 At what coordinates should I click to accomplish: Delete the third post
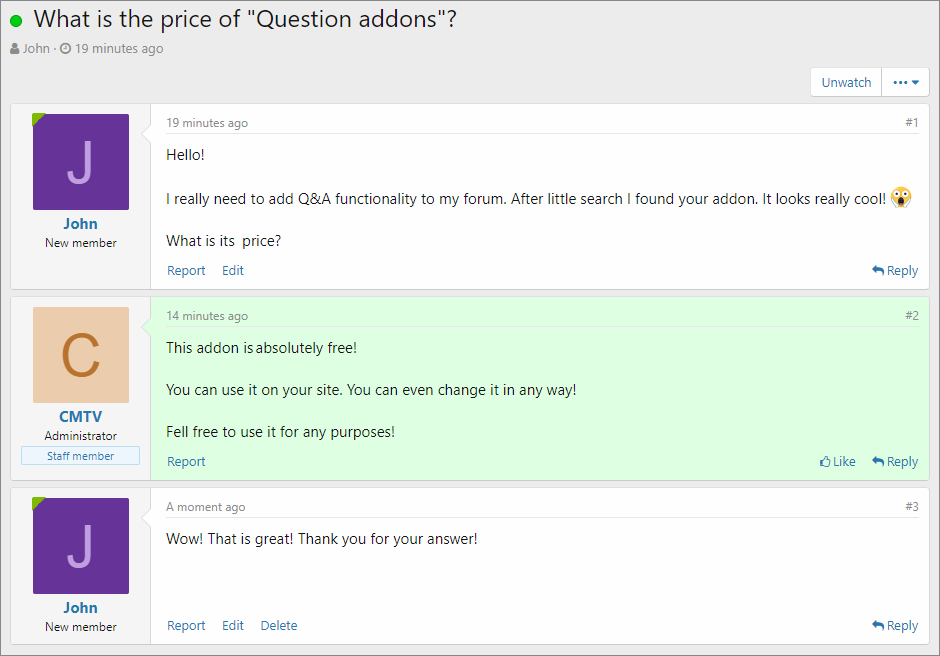tap(279, 626)
